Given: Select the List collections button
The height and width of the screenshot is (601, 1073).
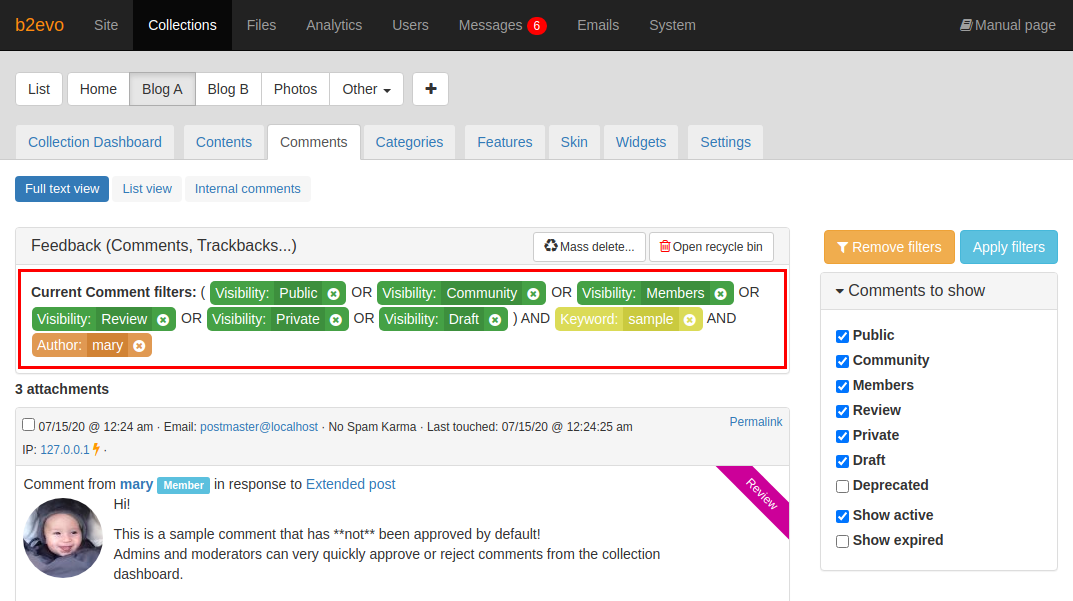Looking at the screenshot, I should pyautogui.click(x=39, y=89).
